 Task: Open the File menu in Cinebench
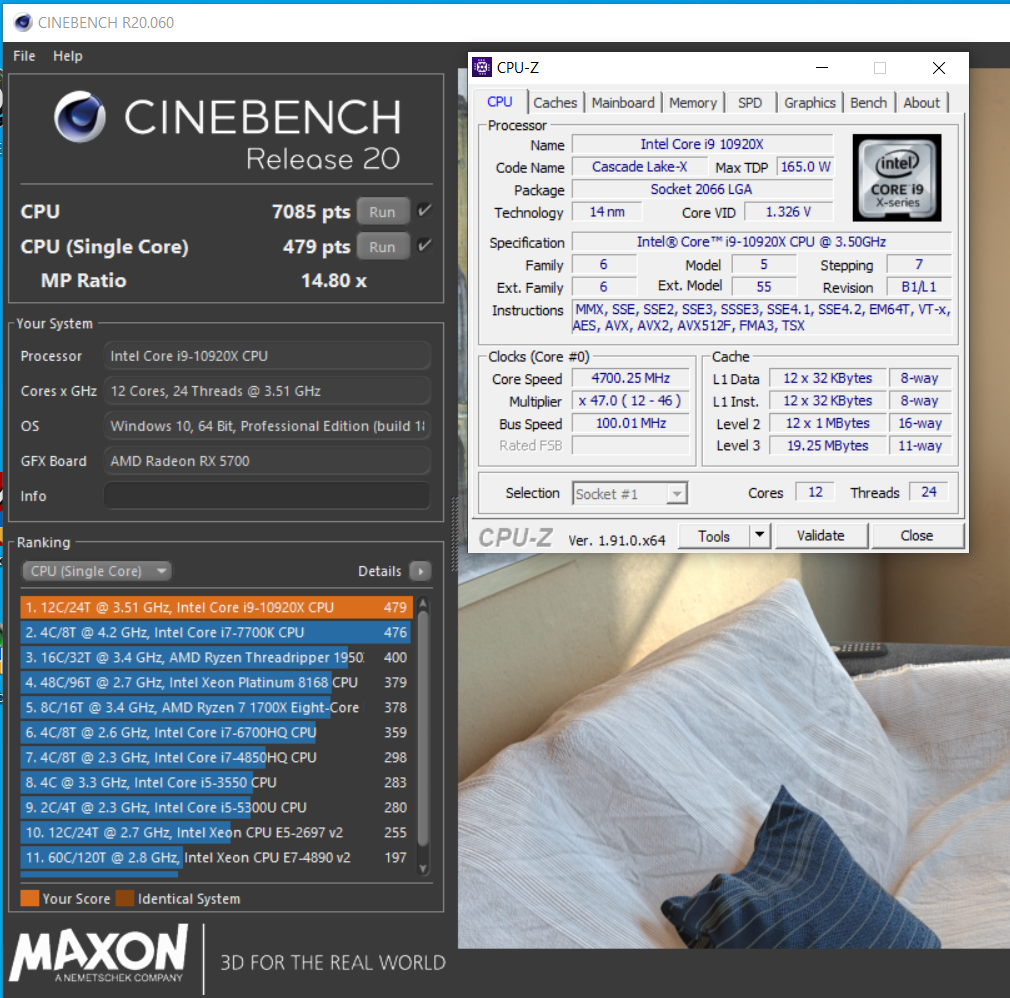24,56
